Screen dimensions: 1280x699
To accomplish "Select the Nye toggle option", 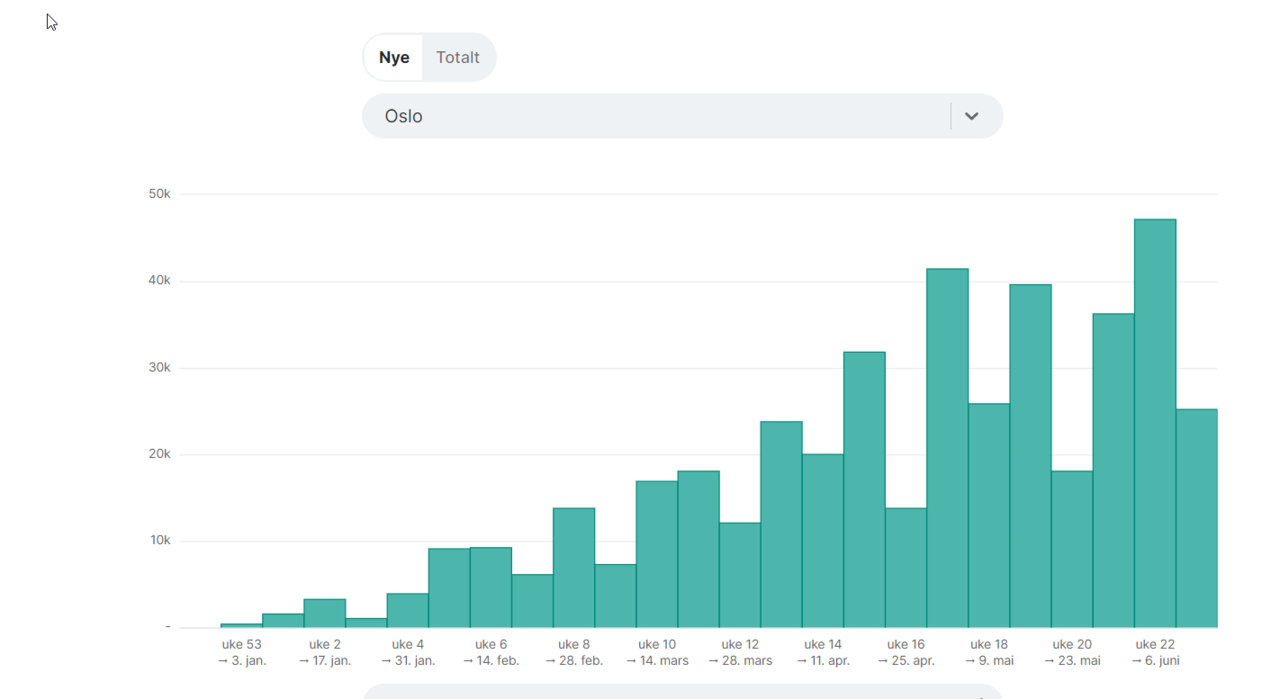I will 394,58.
